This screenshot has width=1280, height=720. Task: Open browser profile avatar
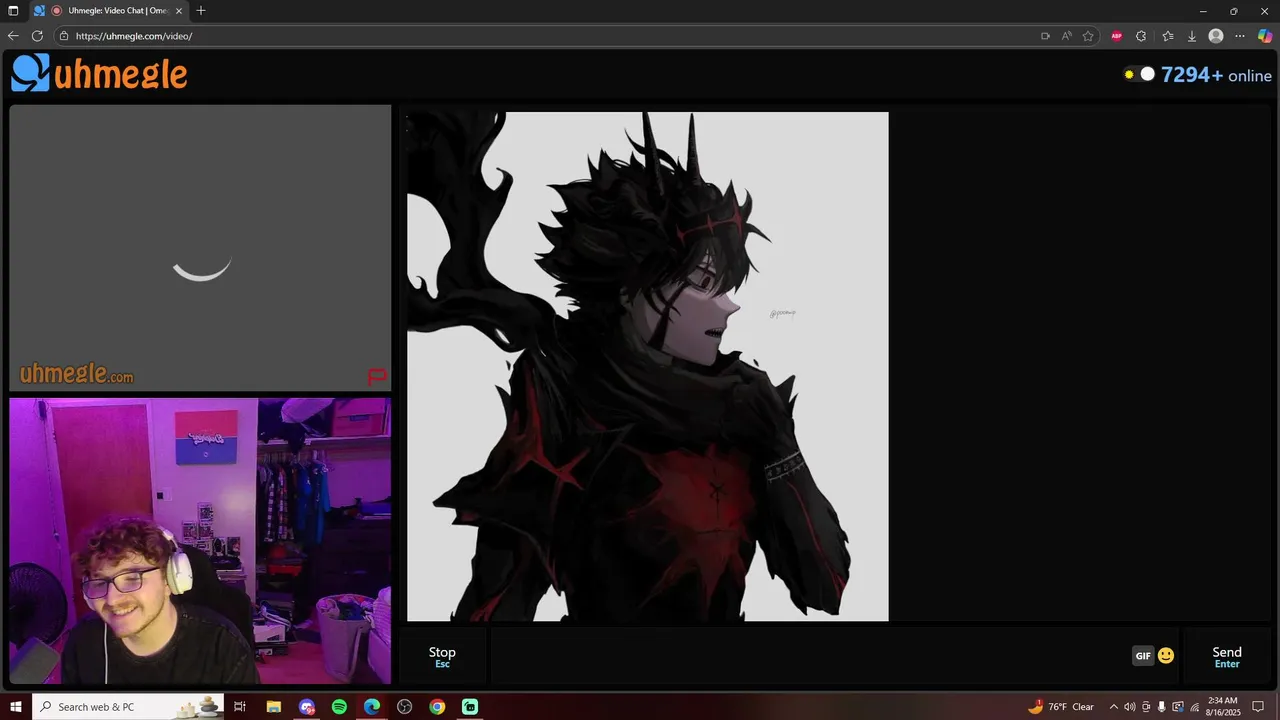pyautogui.click(x=1216, y=36)
